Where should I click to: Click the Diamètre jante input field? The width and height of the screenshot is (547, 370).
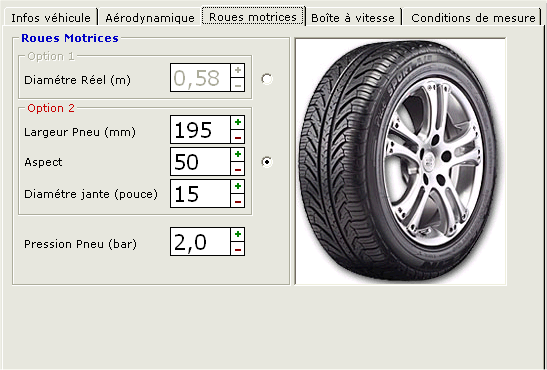(200, 194)
